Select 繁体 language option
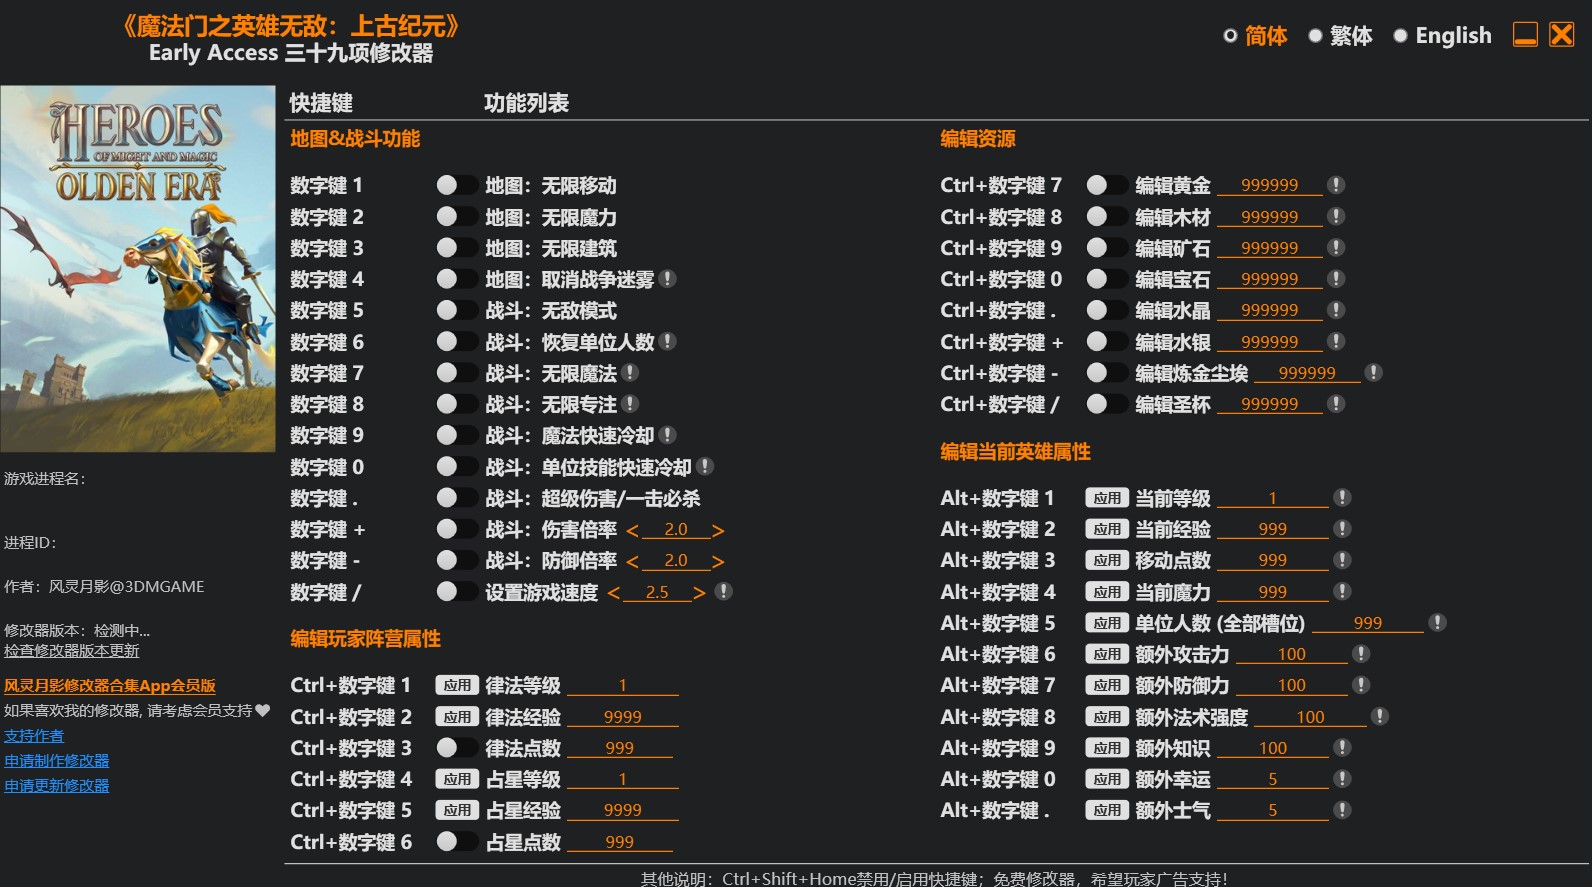The width and height of the screenshot is (1592, 887). (x=1341, y=36)
